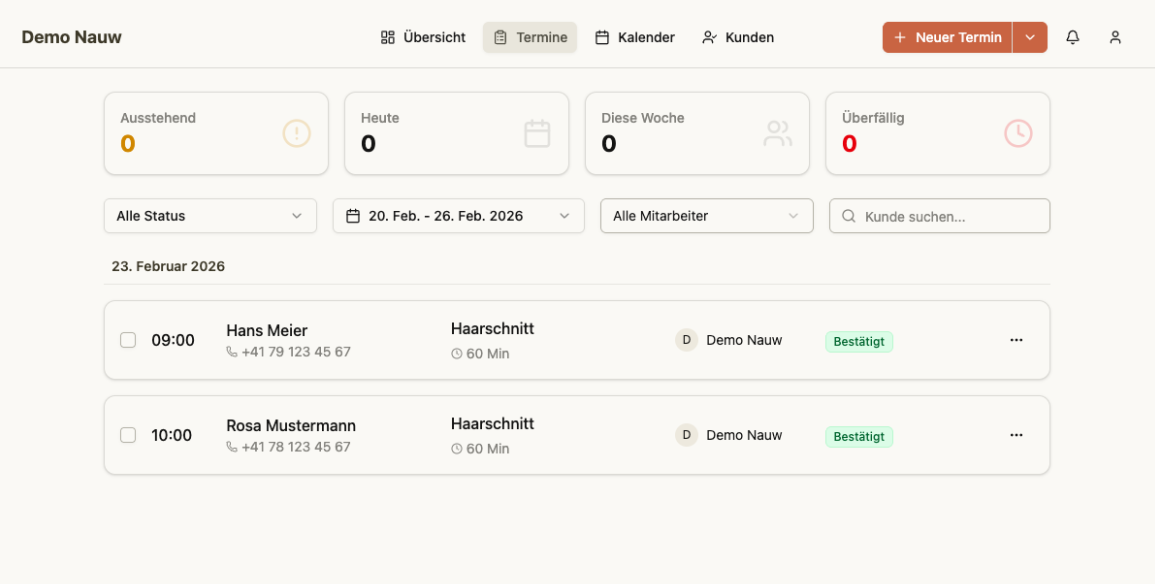The width and height of the screenshot is (1155, 584).
Task: Click the phone number +41 79 123 45 67
Action: [x=296, y=352]
